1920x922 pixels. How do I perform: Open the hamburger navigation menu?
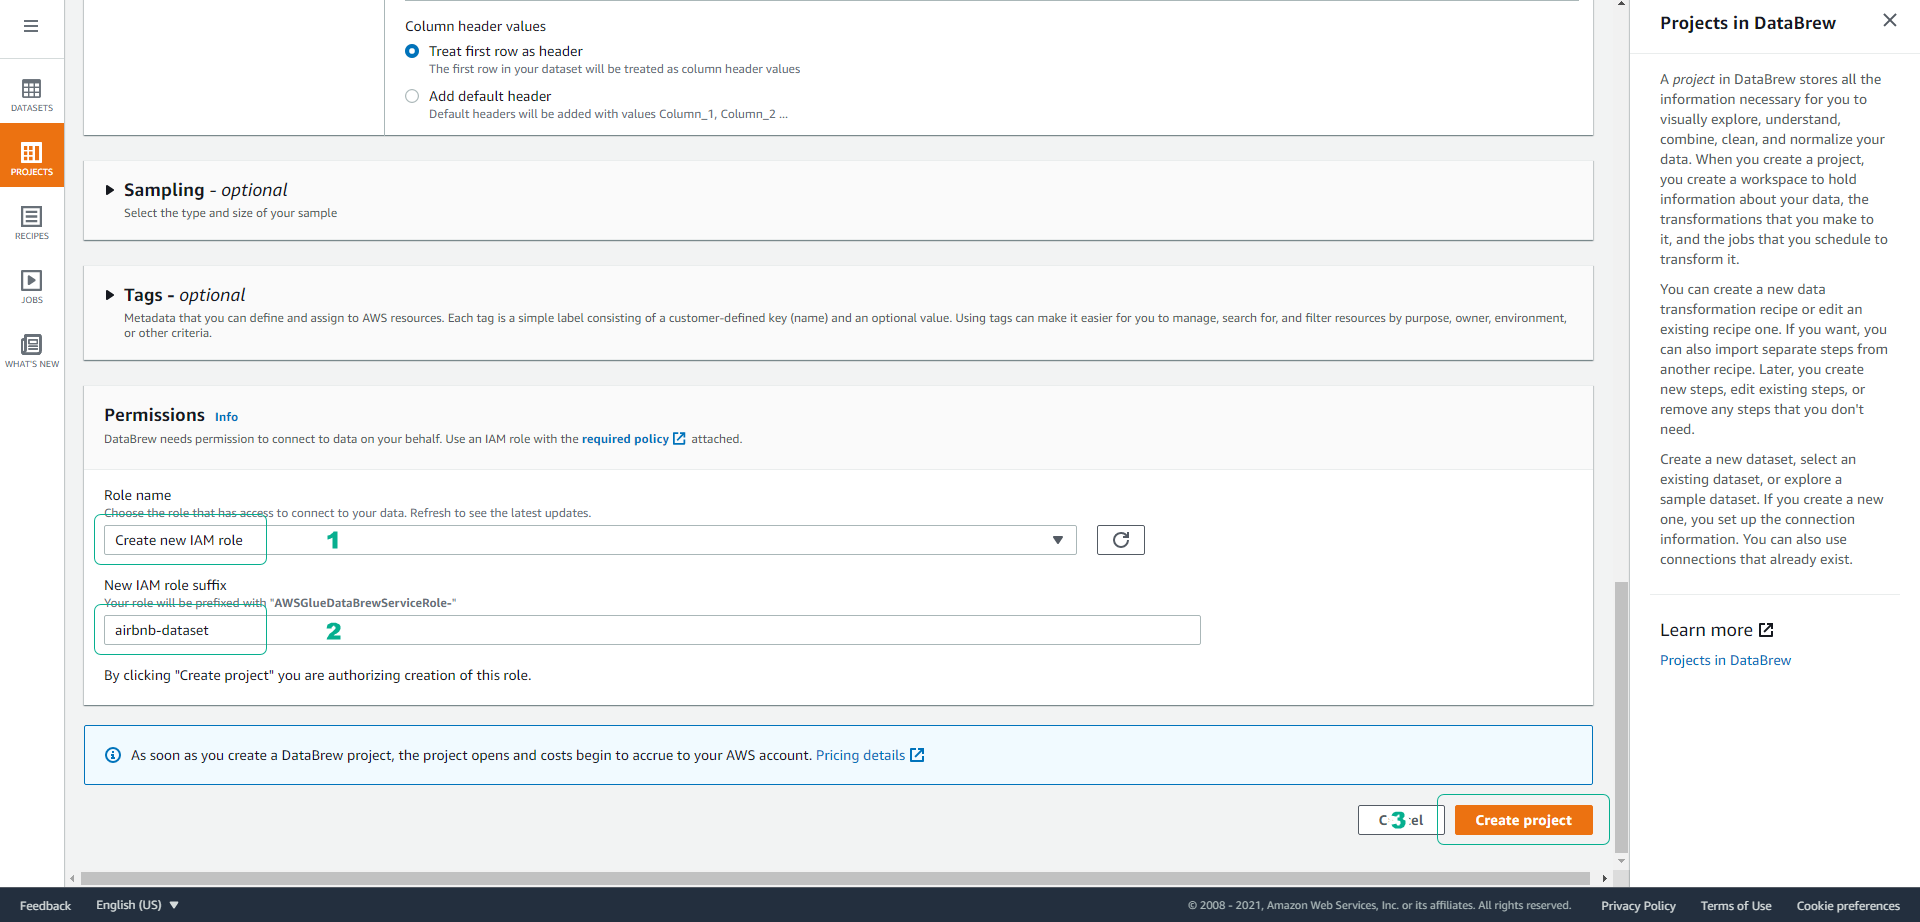click(31, 26)
